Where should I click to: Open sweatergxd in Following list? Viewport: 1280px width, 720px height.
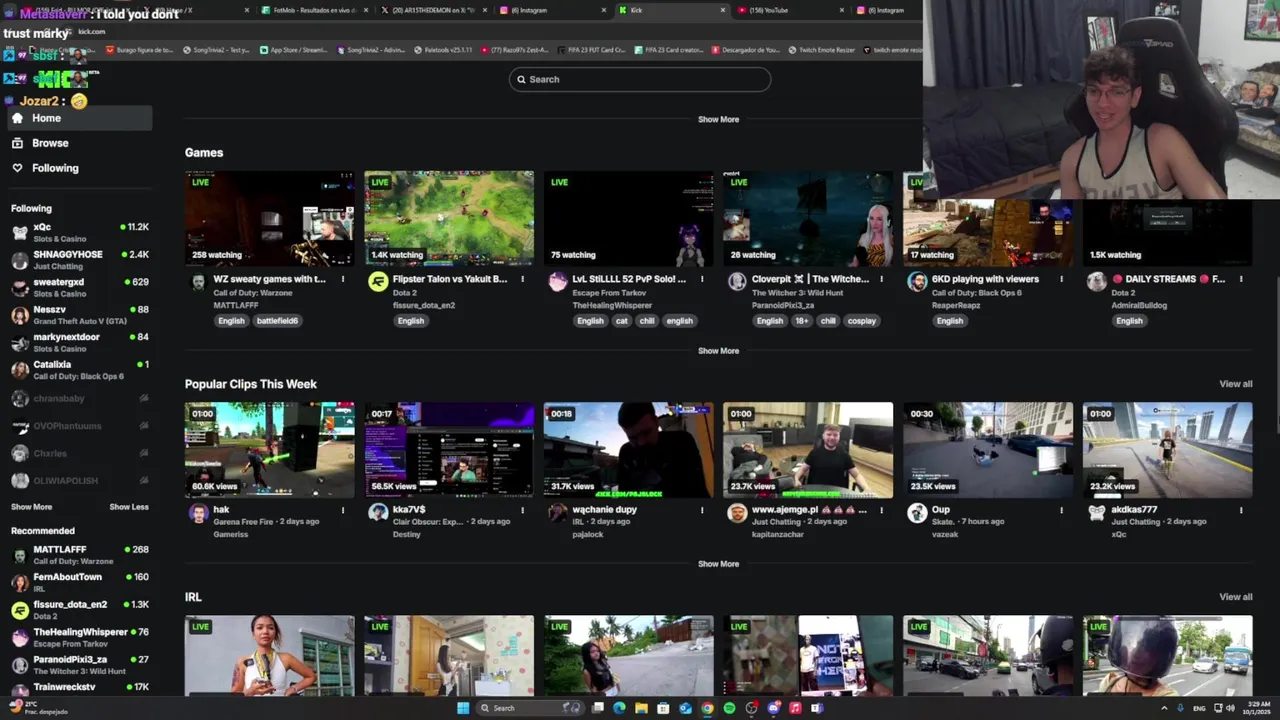(80, 287)
